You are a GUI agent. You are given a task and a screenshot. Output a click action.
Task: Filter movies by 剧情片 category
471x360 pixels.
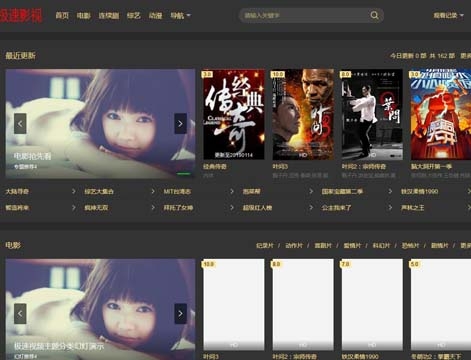click(439, 245)
